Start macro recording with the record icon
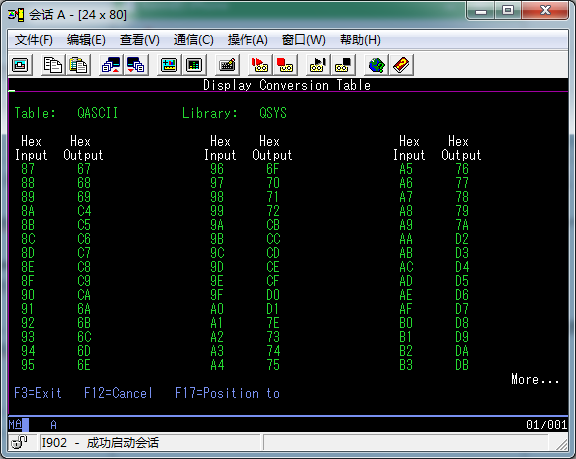Image resolution: width=576 pixels, height=459 pixels. coord(260,65)
